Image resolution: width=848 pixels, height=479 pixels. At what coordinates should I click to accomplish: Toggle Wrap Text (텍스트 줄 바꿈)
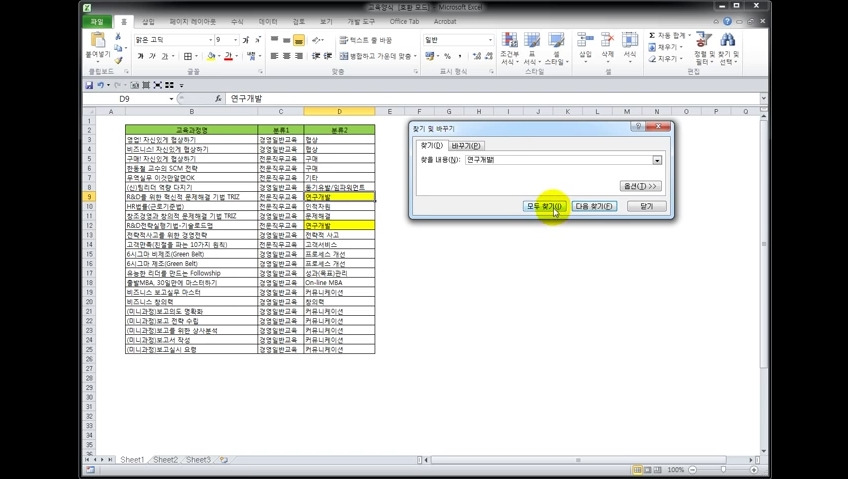[x=366, y=40]
